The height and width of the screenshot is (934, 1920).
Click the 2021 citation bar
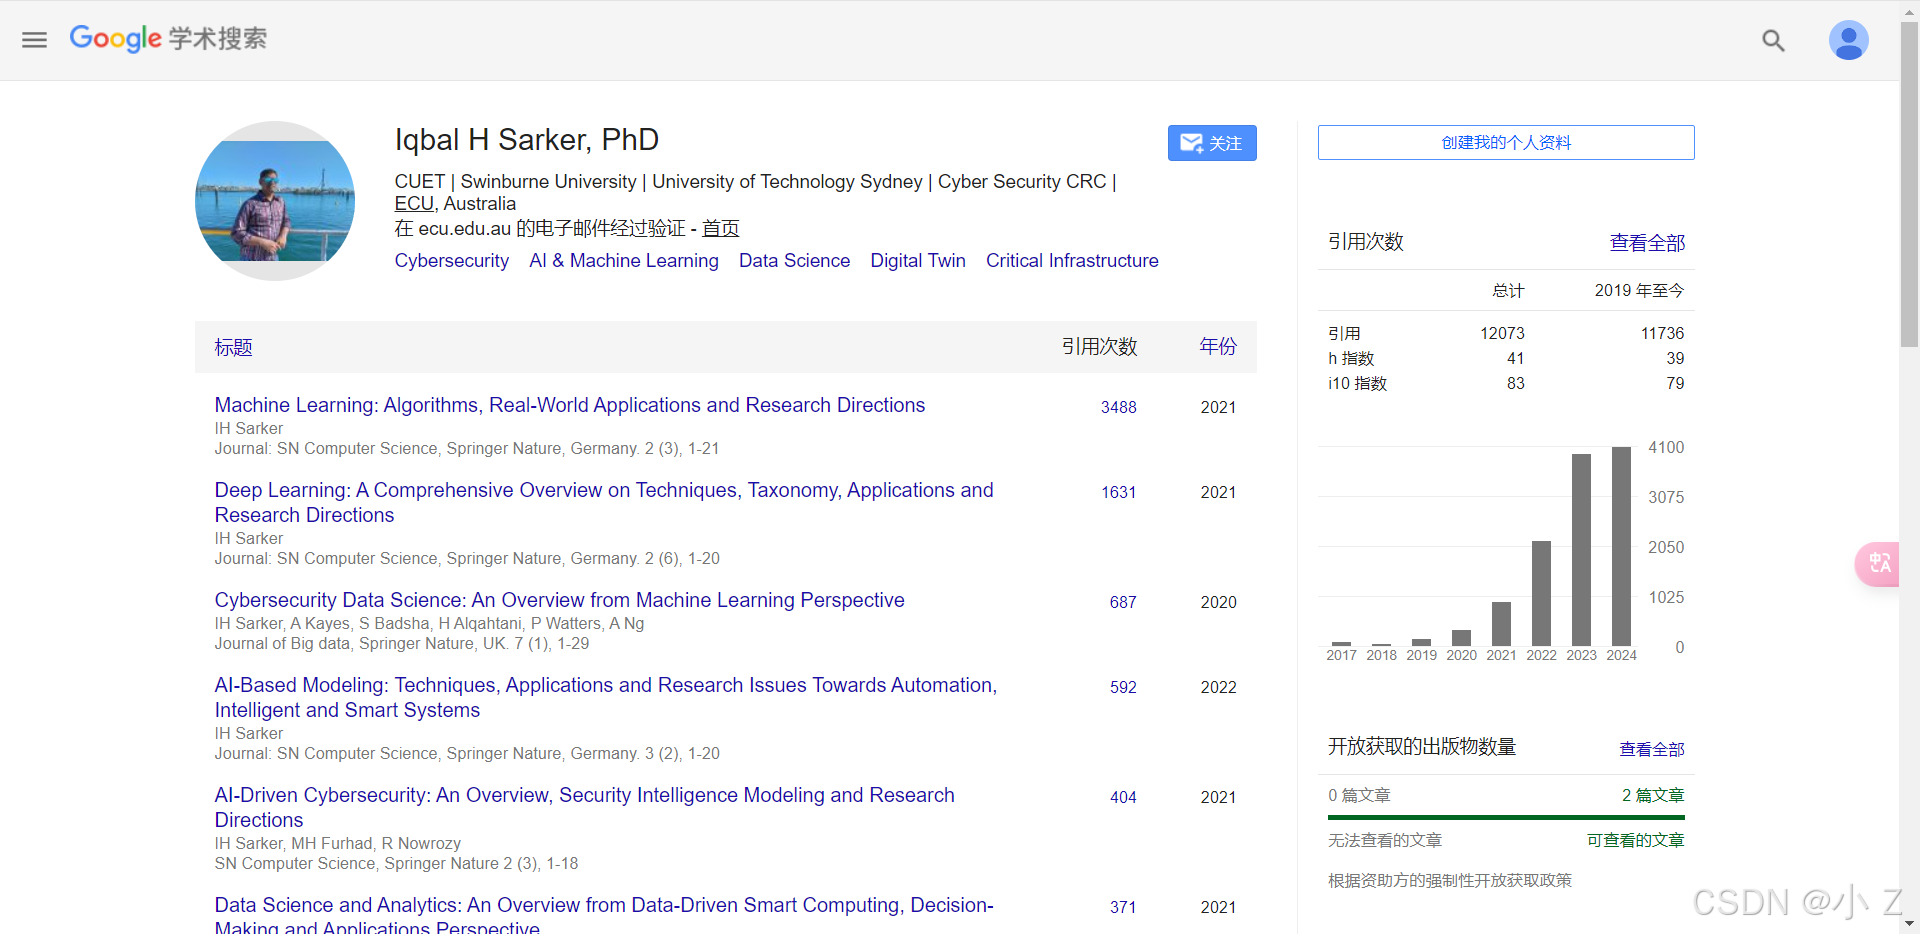click(x=1501, y=624)
